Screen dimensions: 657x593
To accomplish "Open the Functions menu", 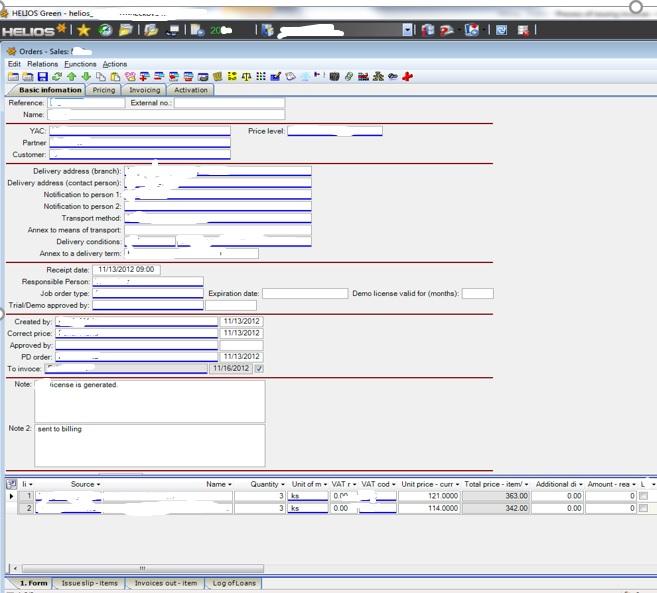I will 80,64.
